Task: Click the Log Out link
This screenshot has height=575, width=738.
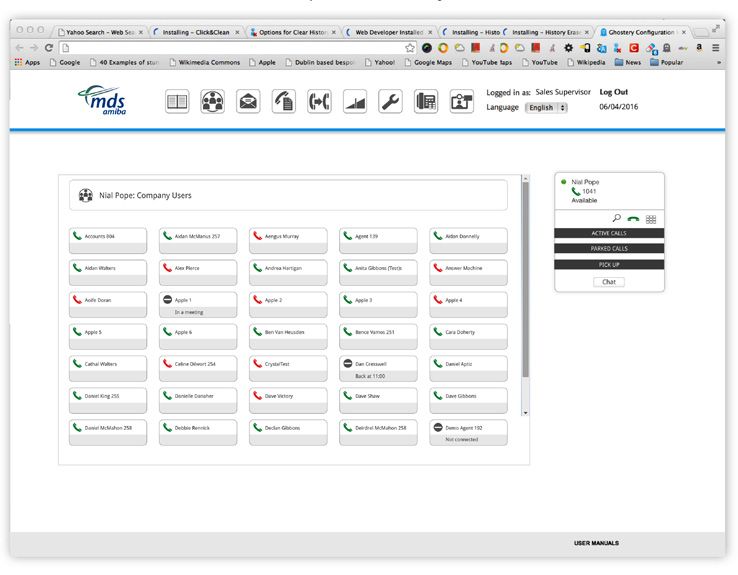Action: (x=613, y=92)
